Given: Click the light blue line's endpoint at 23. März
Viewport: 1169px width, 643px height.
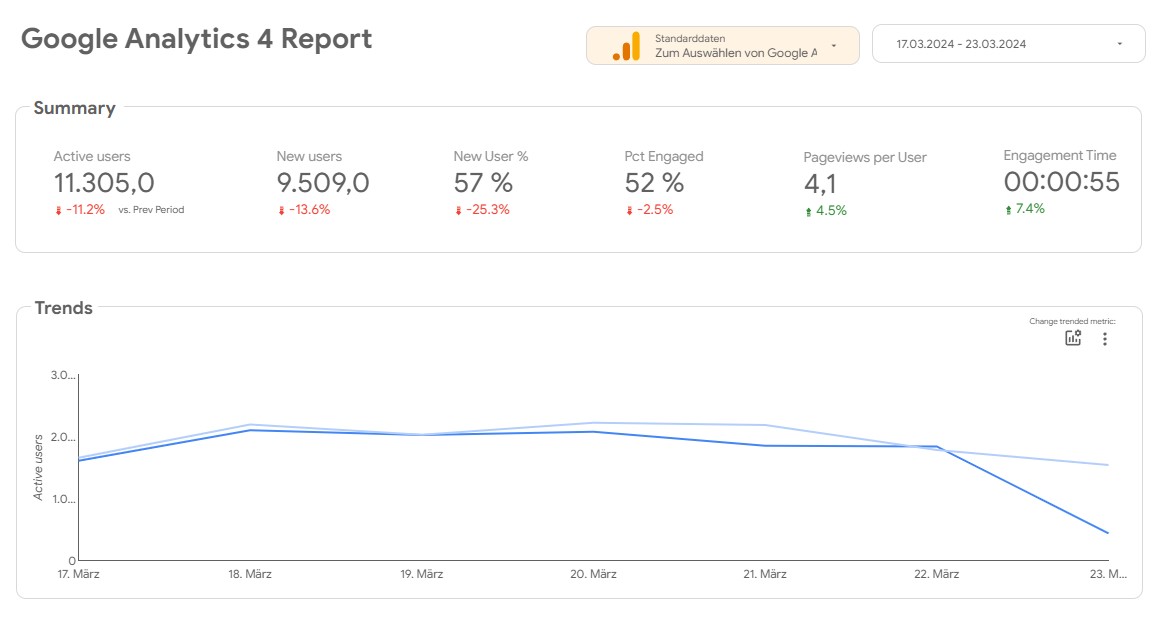Looking at the screenshot, I should pos(1108,465).
